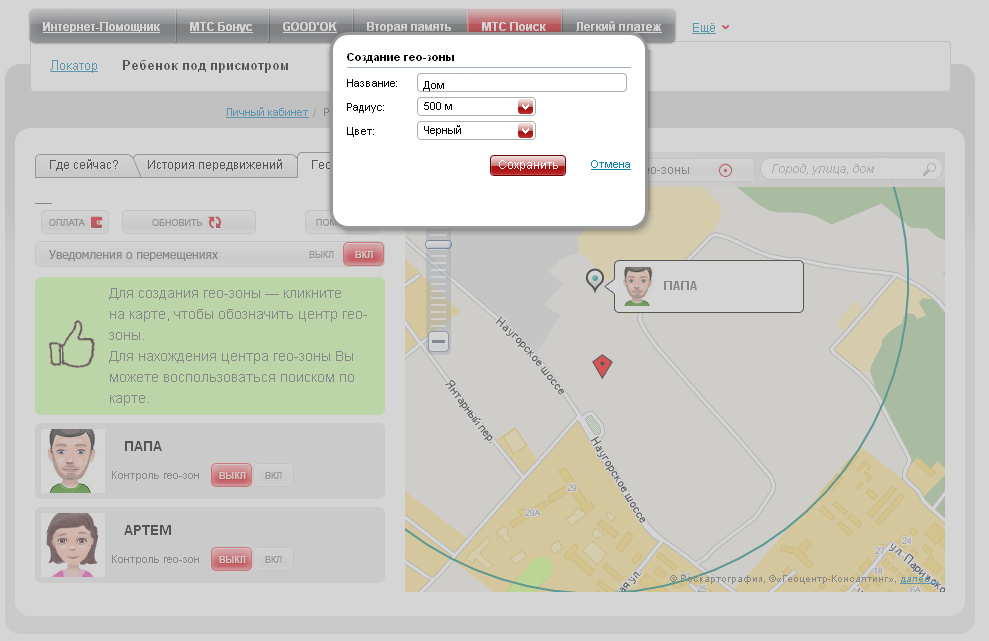The width and height of the screenshot is (989, 641).
Task: Turn notifications ВЫКЛ for Уведомления о перемещениях
Action: click(321, 254)
